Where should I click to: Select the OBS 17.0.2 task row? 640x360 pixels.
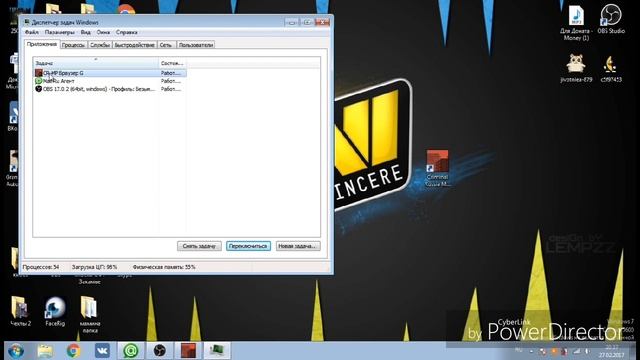point(110,89)
